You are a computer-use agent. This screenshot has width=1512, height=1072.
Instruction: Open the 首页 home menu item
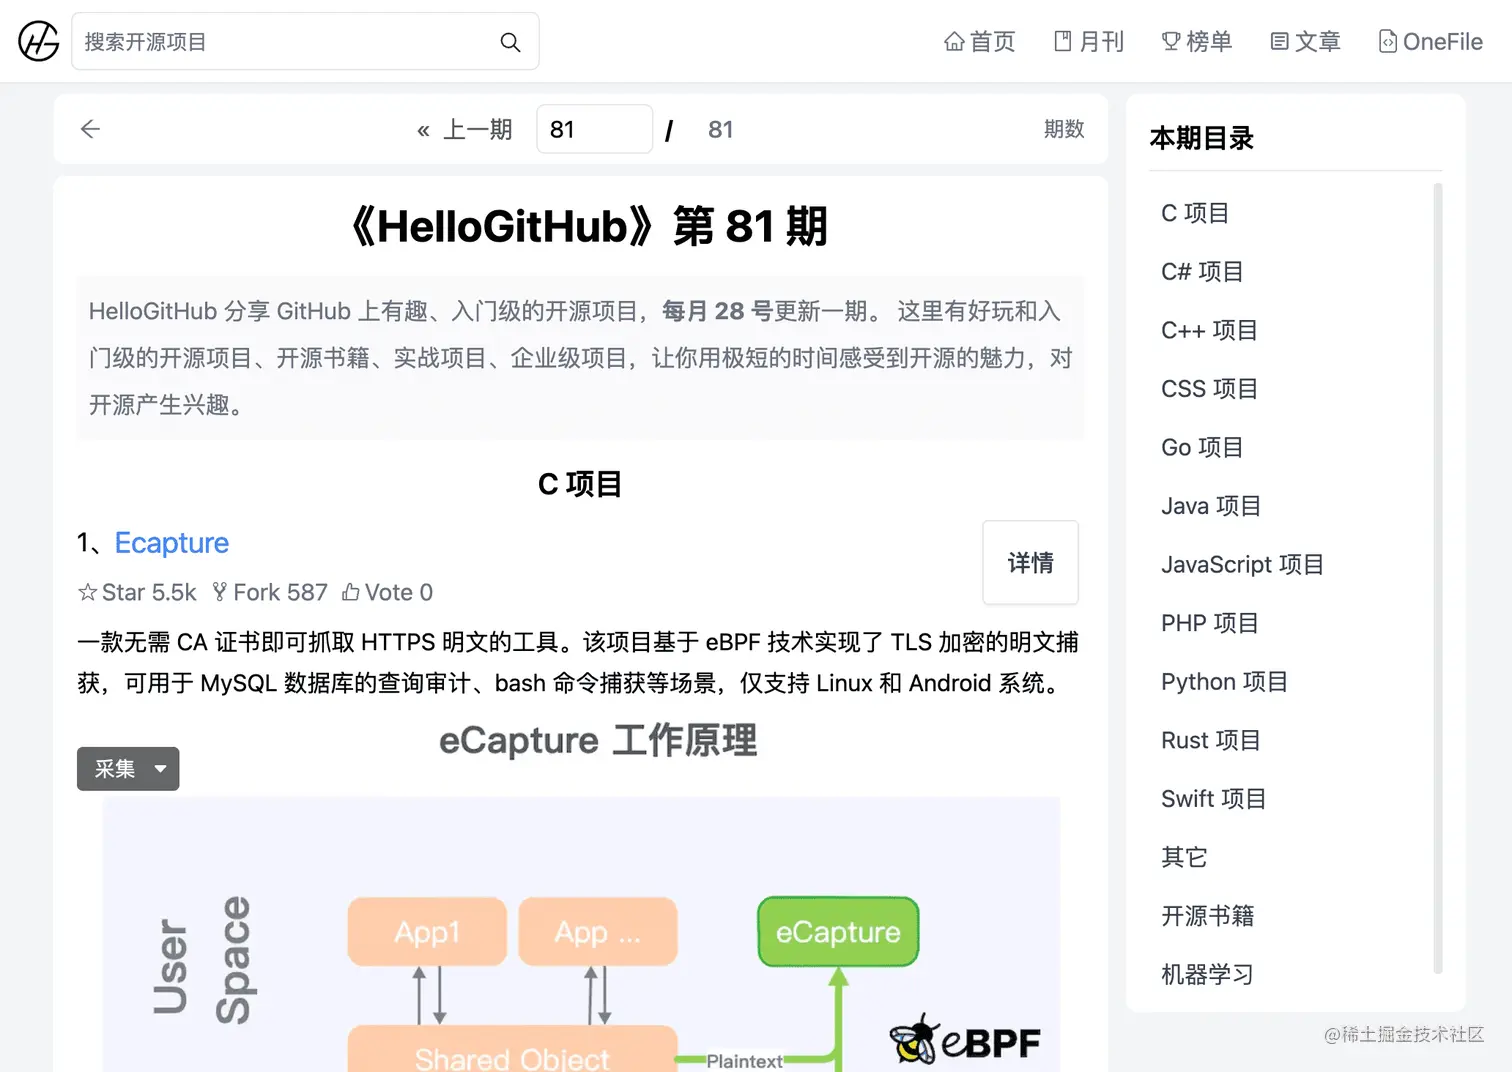click(x=980, y=41)
